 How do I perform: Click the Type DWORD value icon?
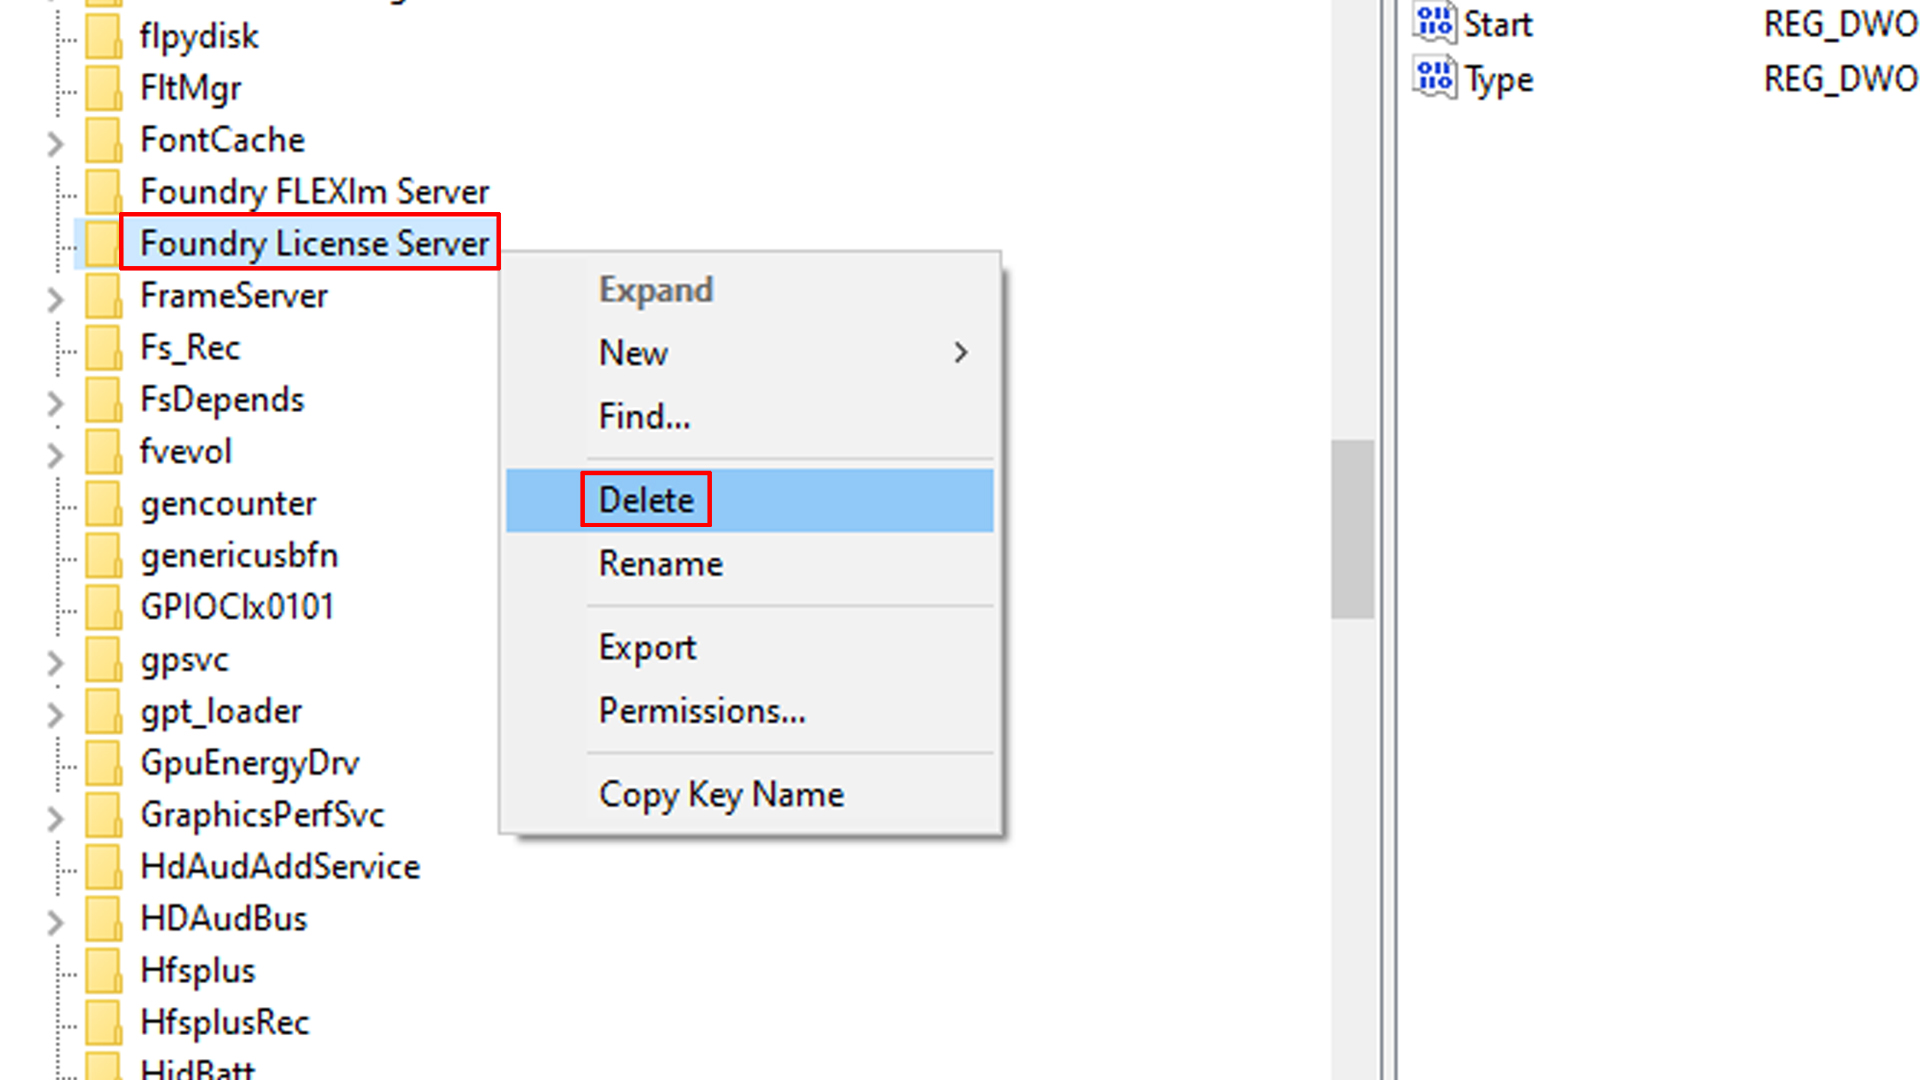tap(1435, 78)
